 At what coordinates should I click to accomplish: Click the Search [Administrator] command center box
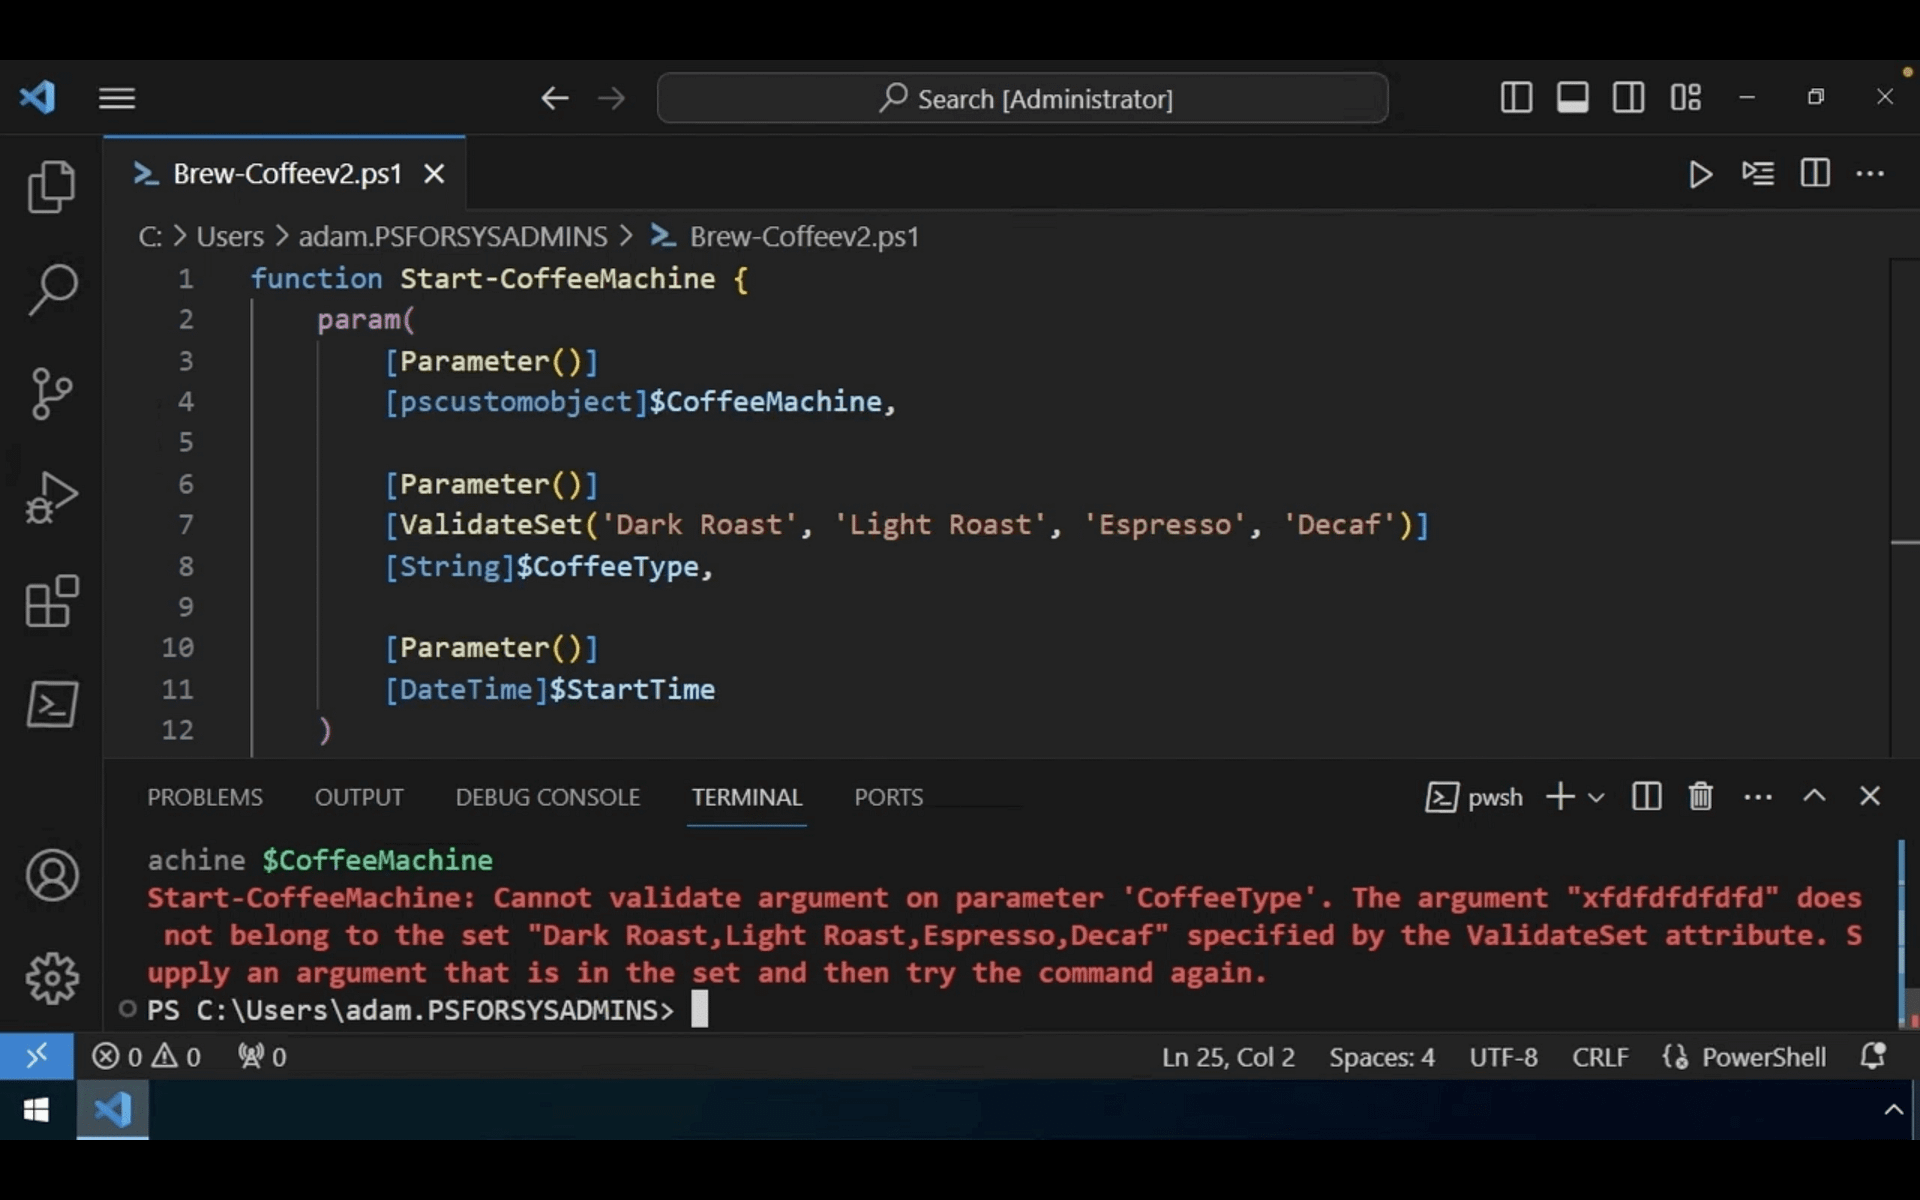point(1022,98)
